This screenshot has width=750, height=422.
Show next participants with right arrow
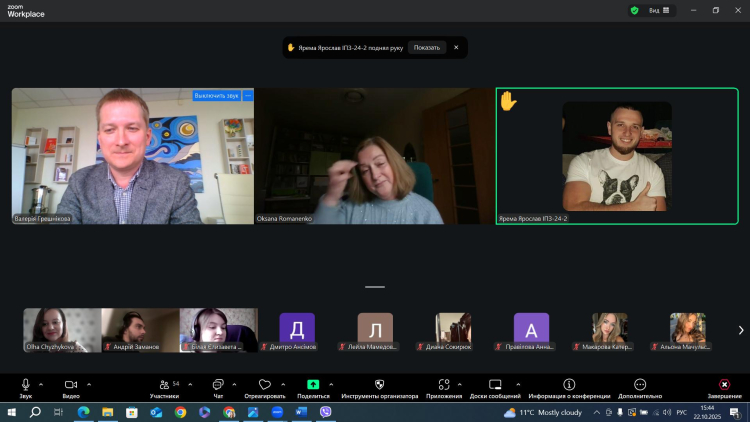point(740,330)
